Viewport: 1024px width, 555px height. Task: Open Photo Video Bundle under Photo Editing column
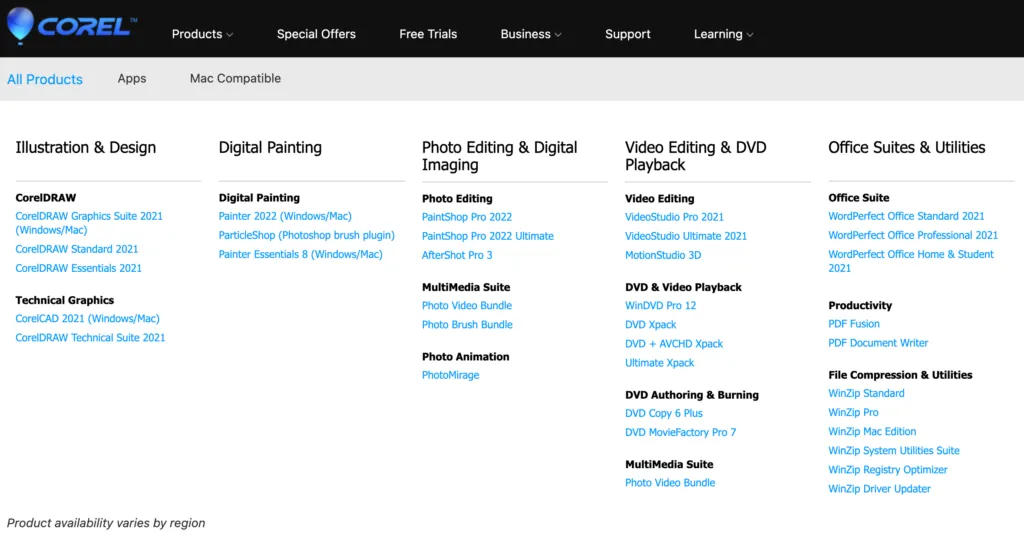(467, 306)
